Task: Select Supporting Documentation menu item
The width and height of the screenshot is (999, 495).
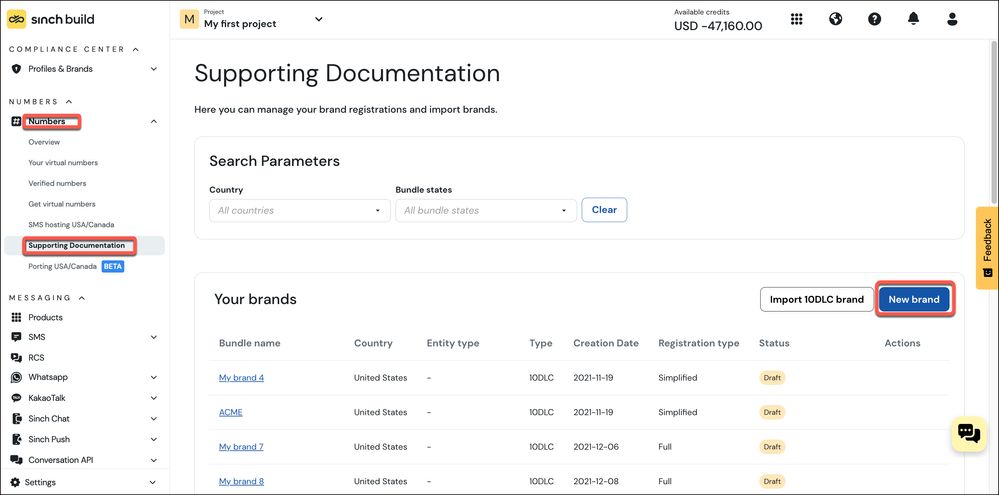Action: tap(84, 245)
